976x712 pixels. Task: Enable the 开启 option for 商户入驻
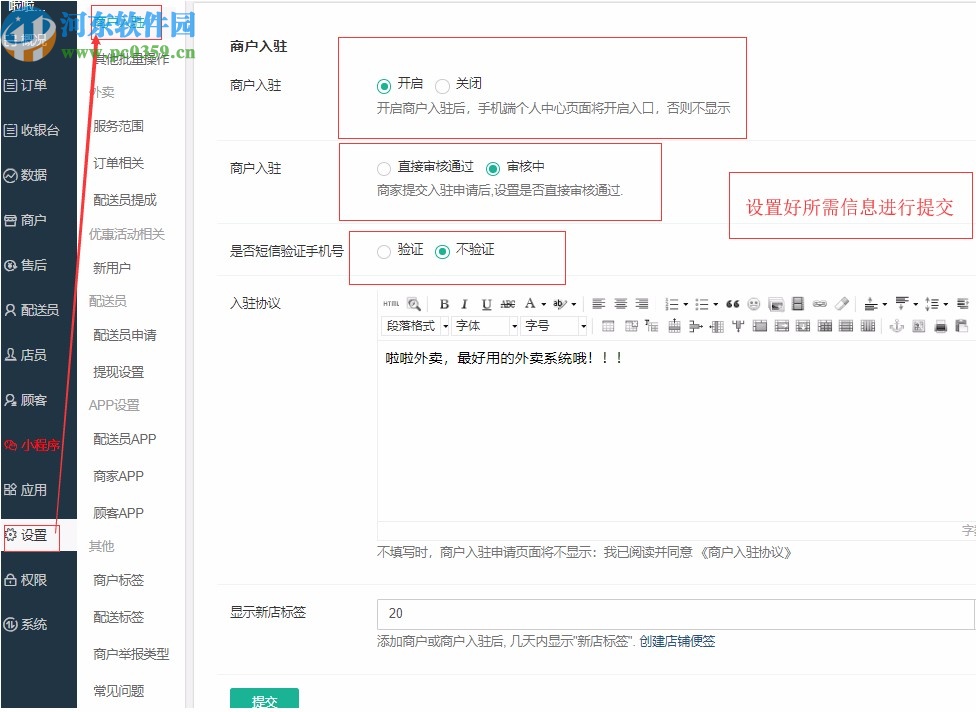tap(383, 84)
